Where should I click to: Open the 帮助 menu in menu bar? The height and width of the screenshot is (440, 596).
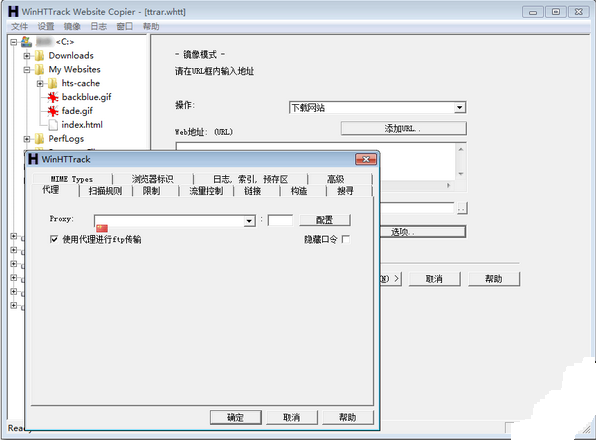pos(151,26)
